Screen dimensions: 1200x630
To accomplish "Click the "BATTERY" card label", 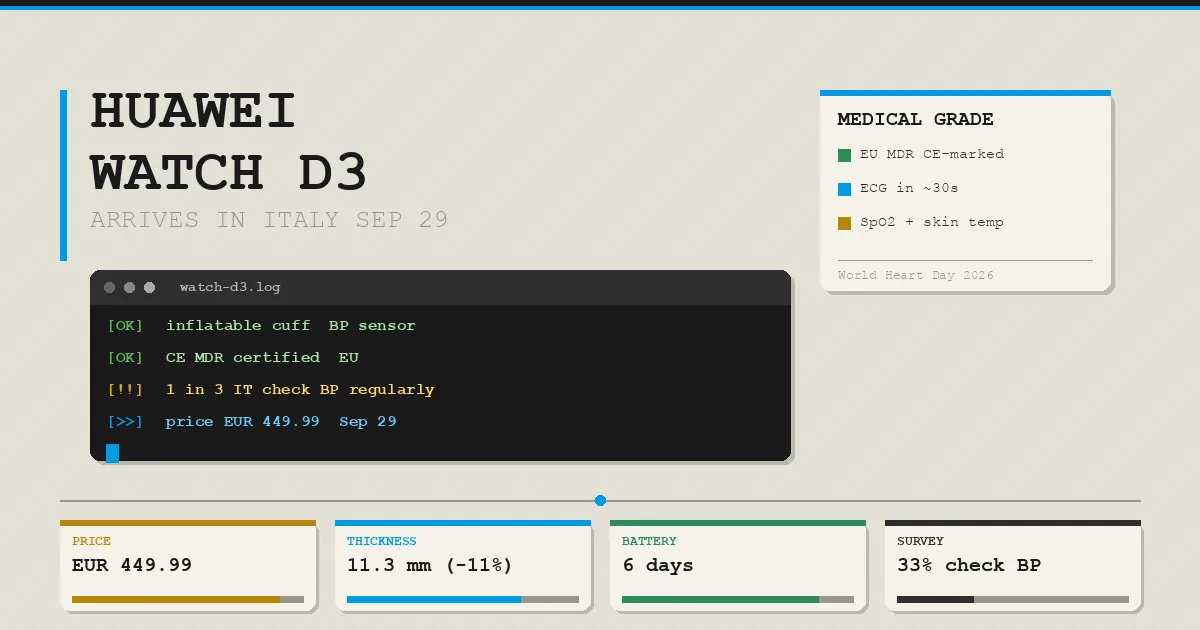I will click(x=650, y=542).
